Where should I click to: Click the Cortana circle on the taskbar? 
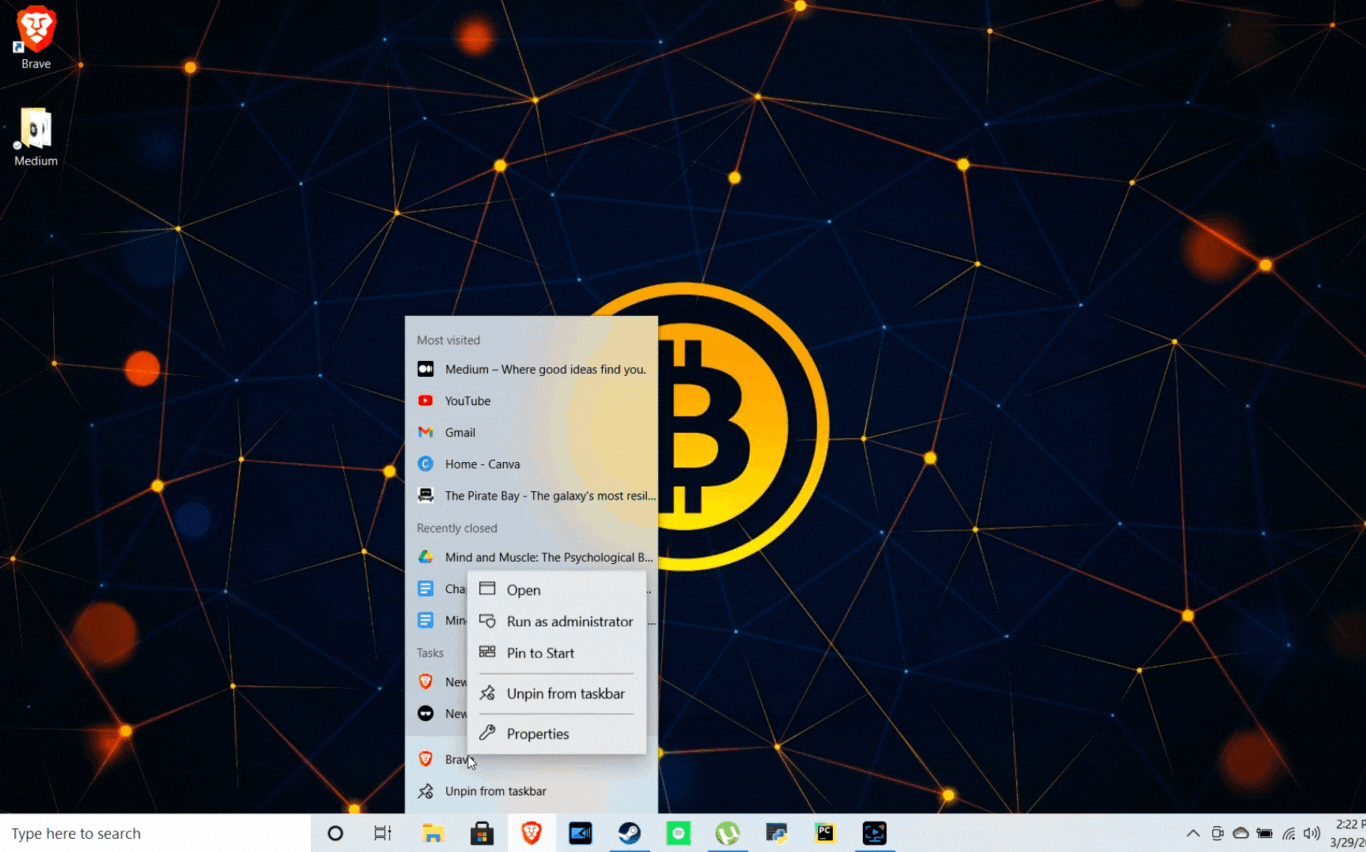click(x=335, y=833)
